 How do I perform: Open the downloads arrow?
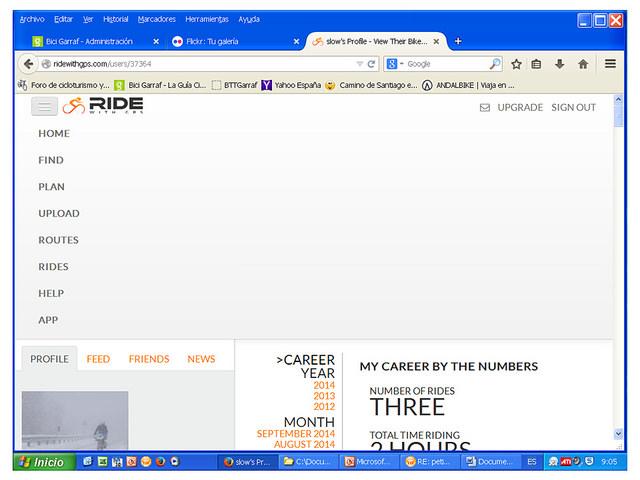click(x=560, y=64)
